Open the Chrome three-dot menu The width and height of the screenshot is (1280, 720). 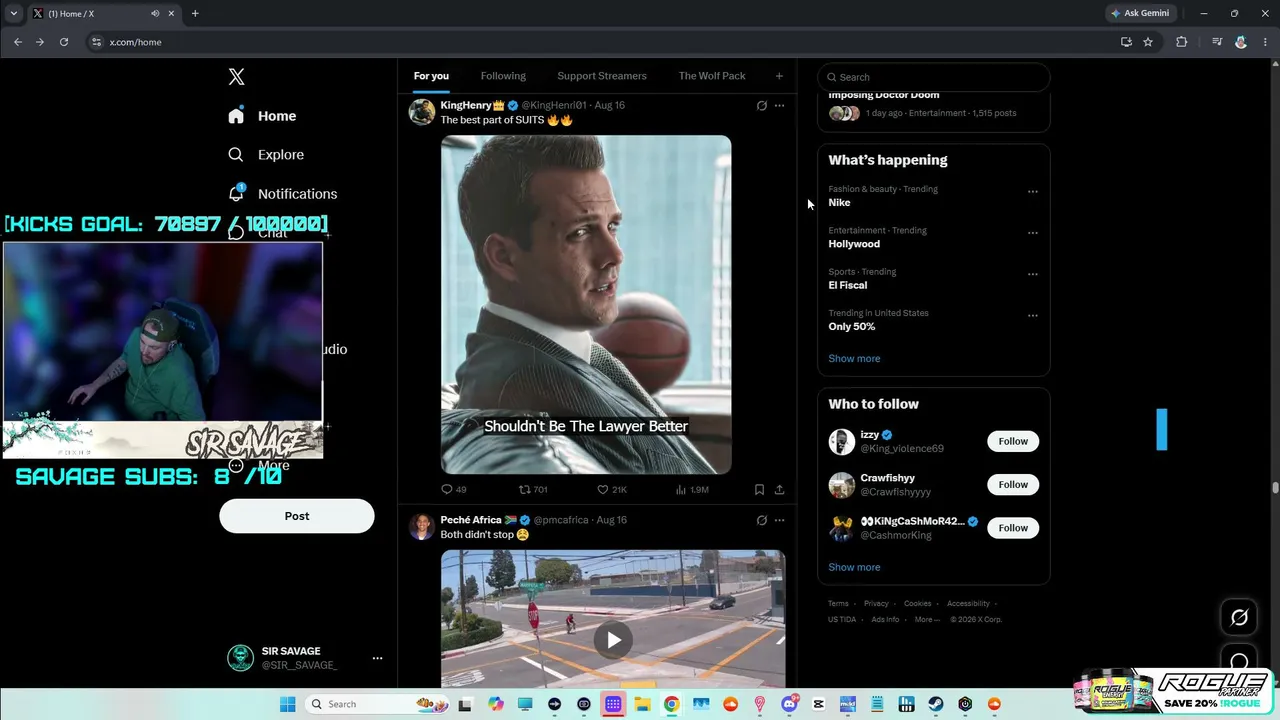(x=1264, y=42)
